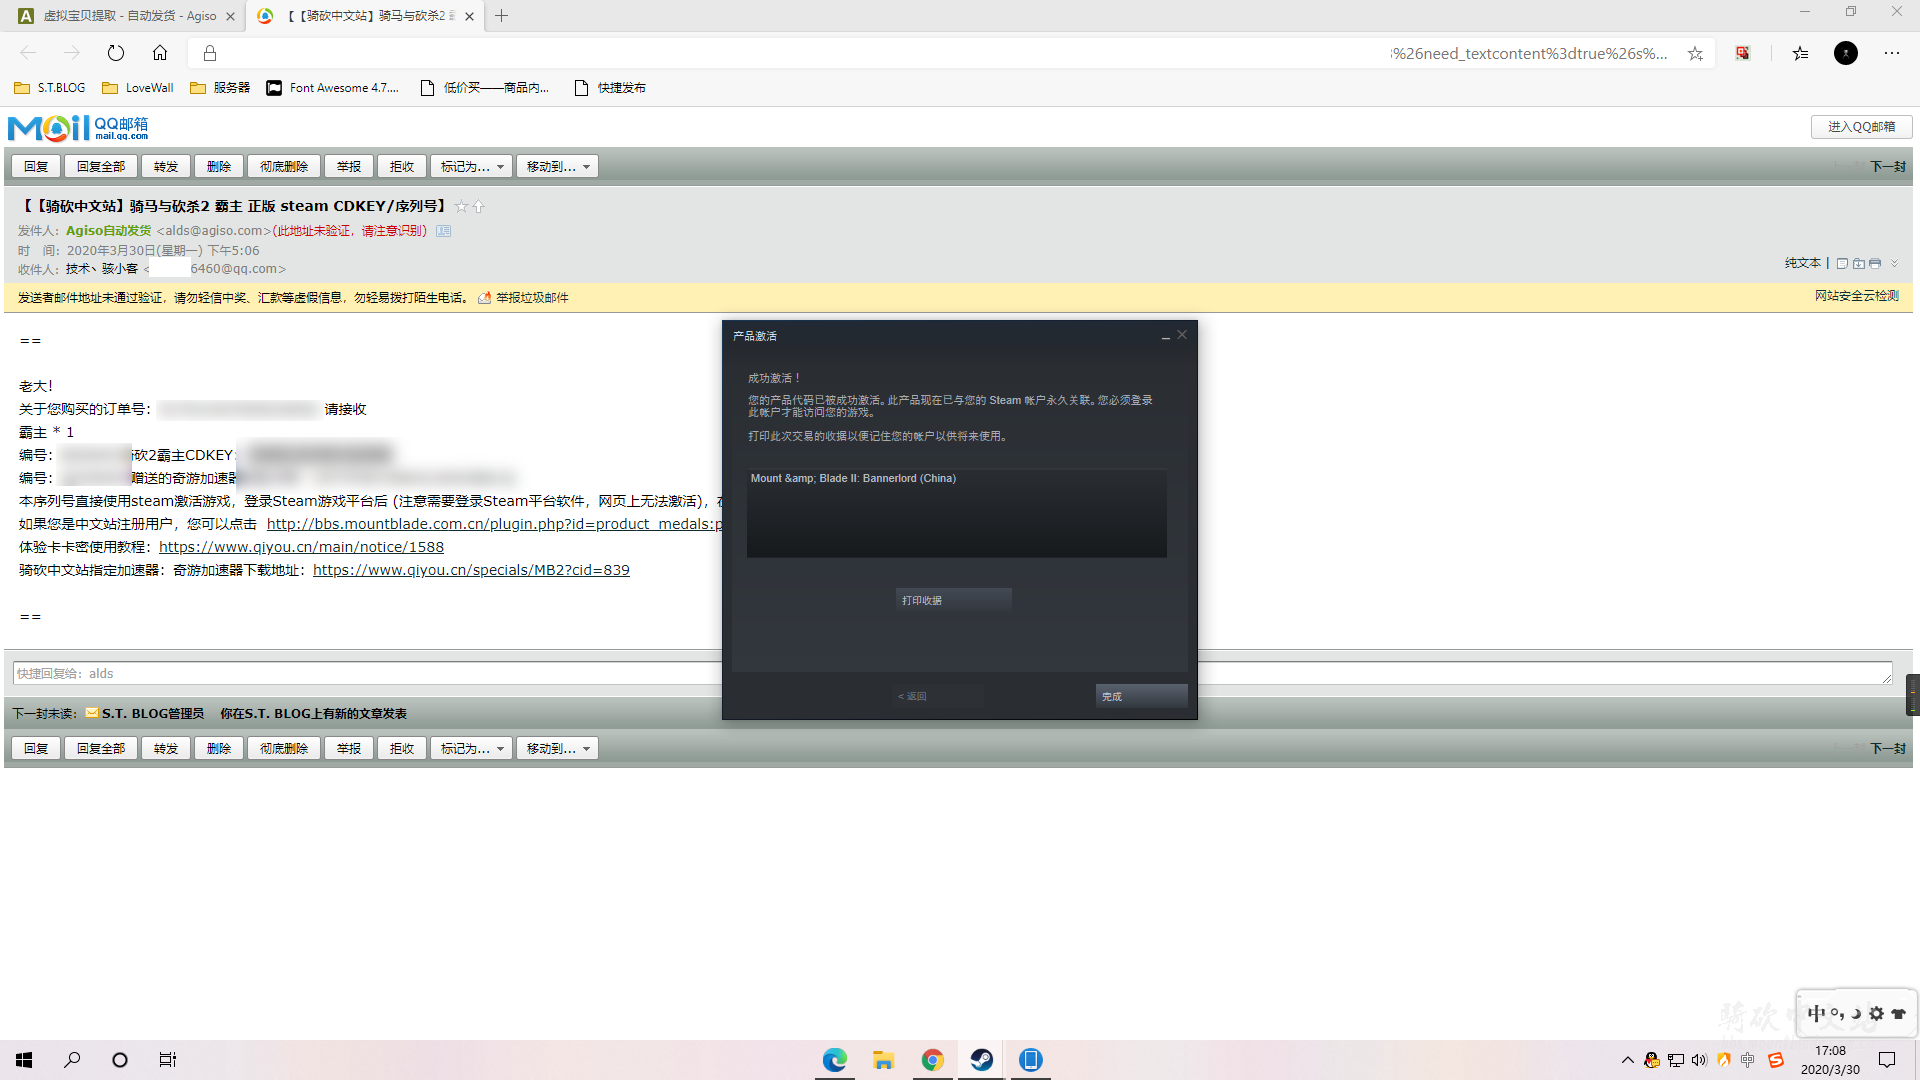
Task: Go to browser home page icon
Action: point(160,53)
